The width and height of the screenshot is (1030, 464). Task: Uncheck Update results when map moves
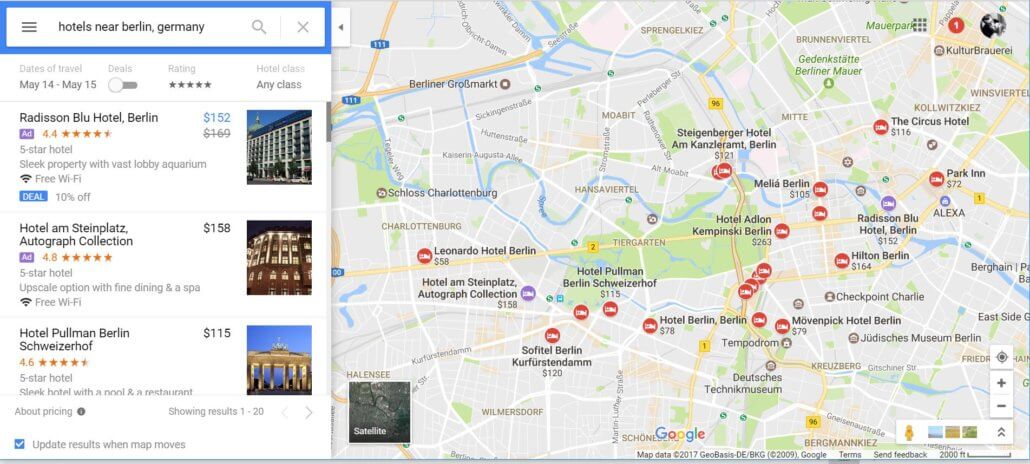click(20, 444)
